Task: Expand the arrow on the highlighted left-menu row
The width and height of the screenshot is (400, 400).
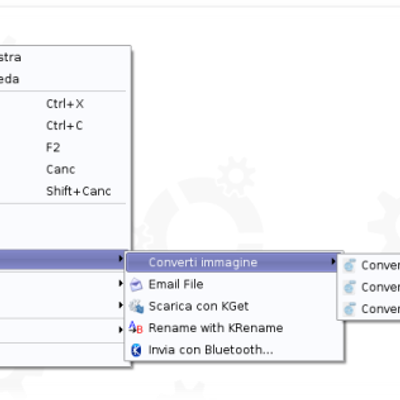Action: 120,258
